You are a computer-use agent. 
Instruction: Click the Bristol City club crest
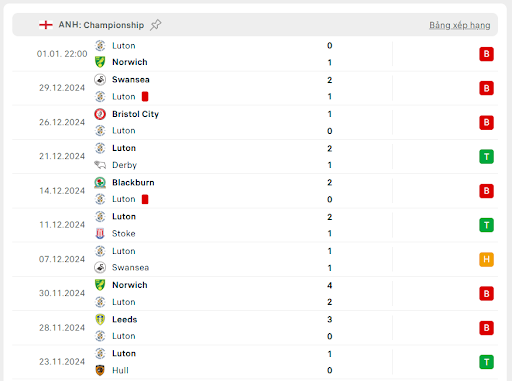100,114
